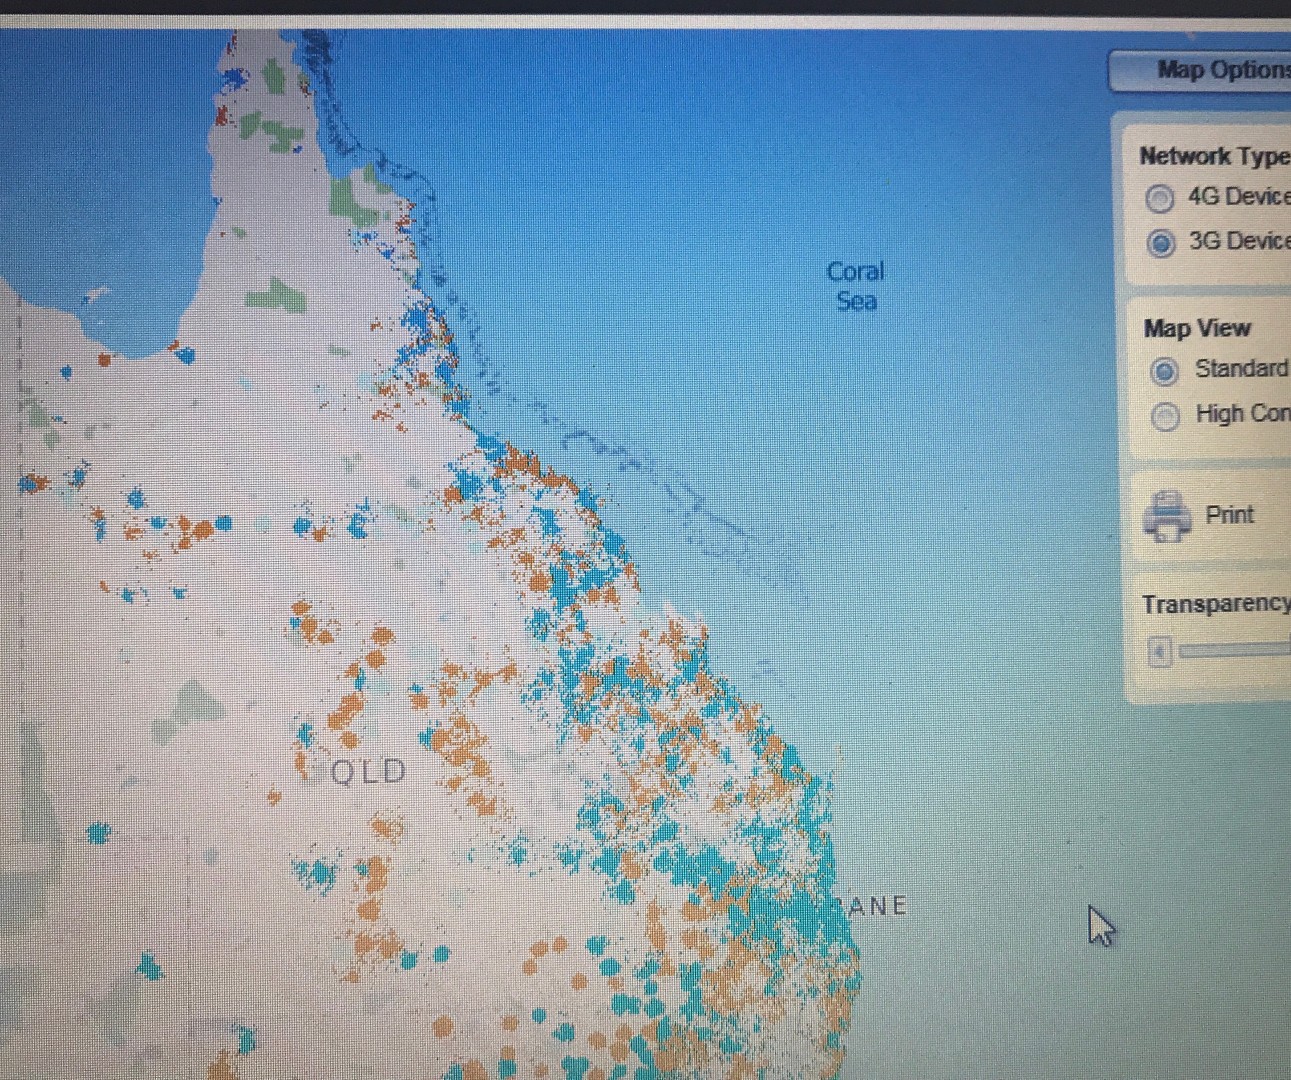Select the 4G Device network type

coord(1160,199)
